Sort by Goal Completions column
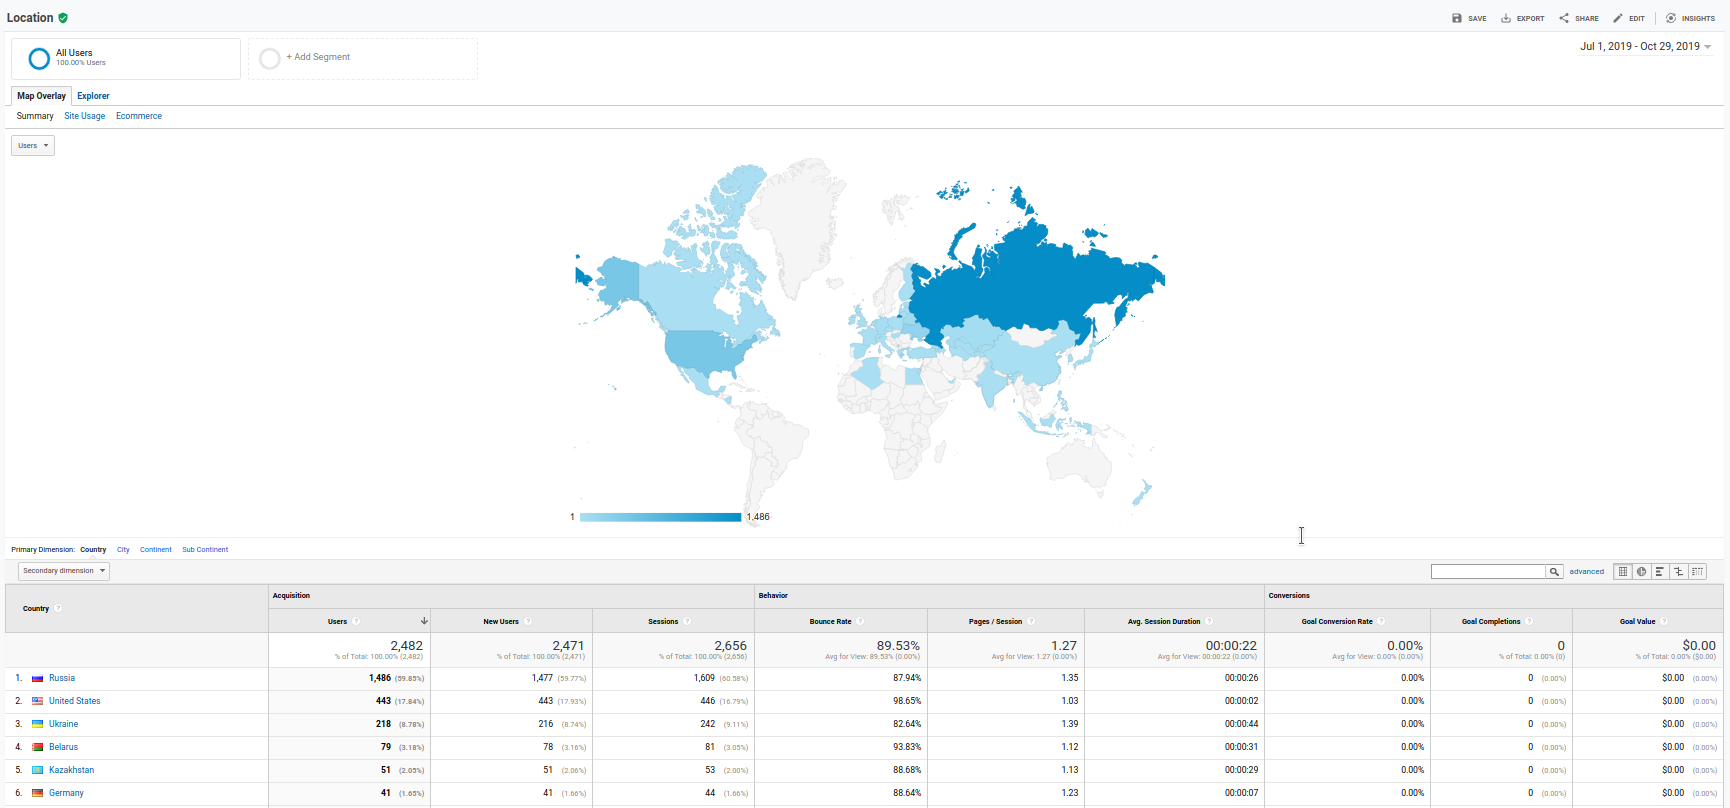 pyautogui.click(x=1491, y=621)
